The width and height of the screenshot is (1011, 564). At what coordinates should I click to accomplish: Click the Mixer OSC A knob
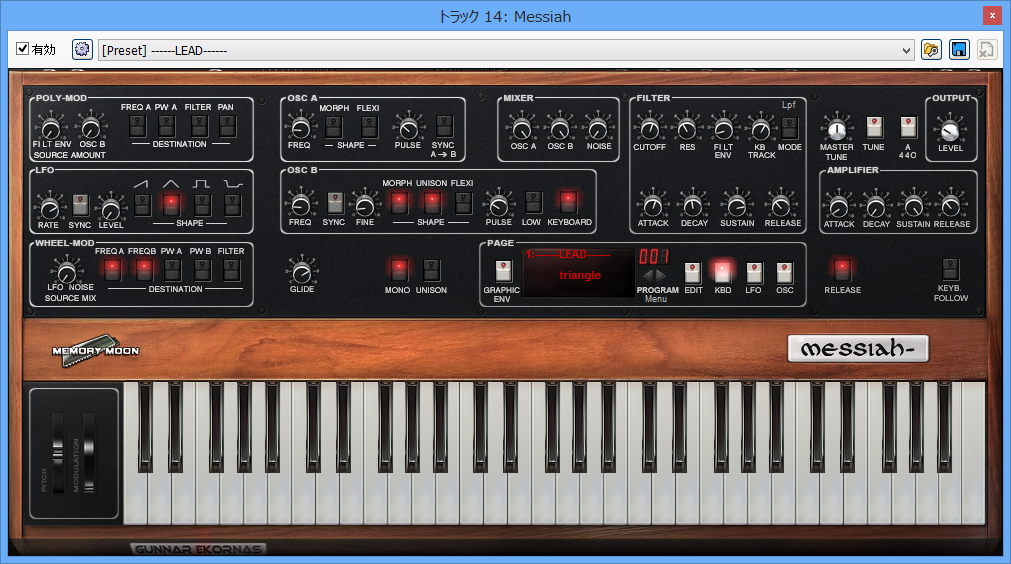point(522,128)
